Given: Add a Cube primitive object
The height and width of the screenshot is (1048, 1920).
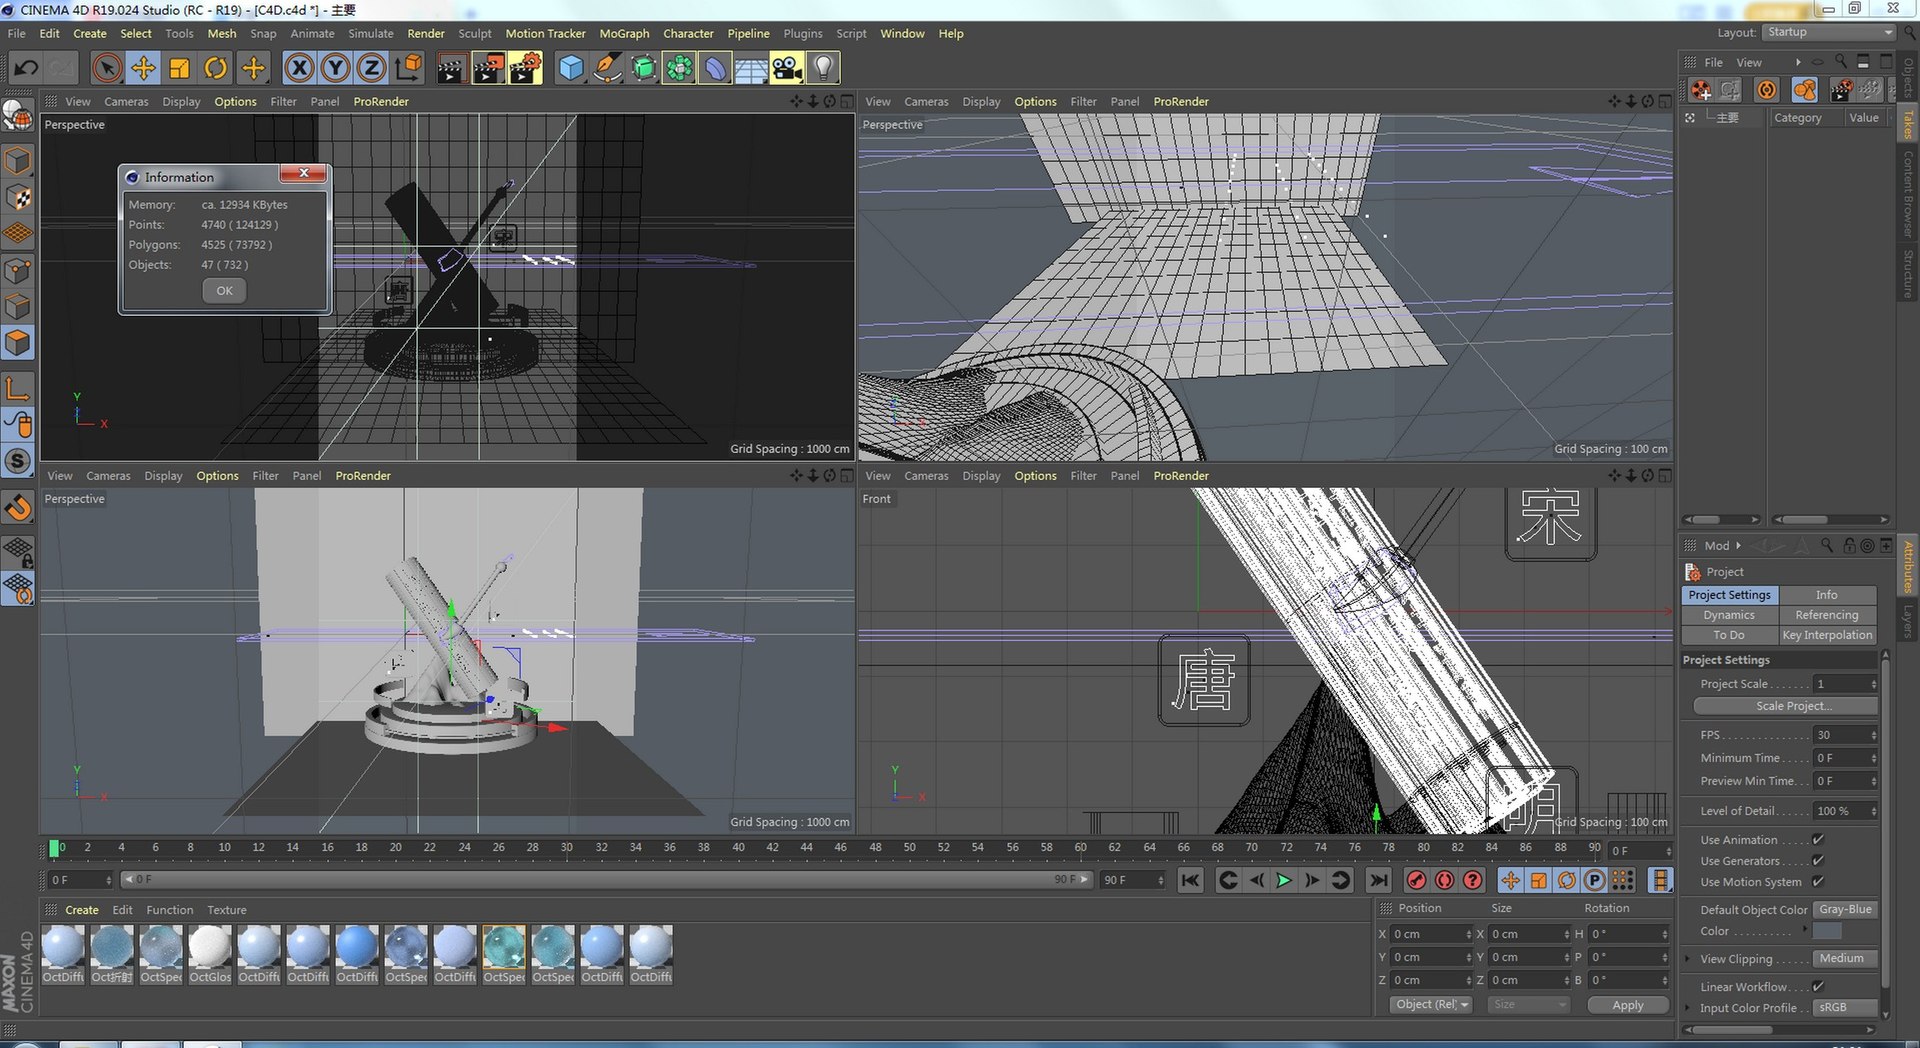Looking at the screenshot, I should 570,68.
